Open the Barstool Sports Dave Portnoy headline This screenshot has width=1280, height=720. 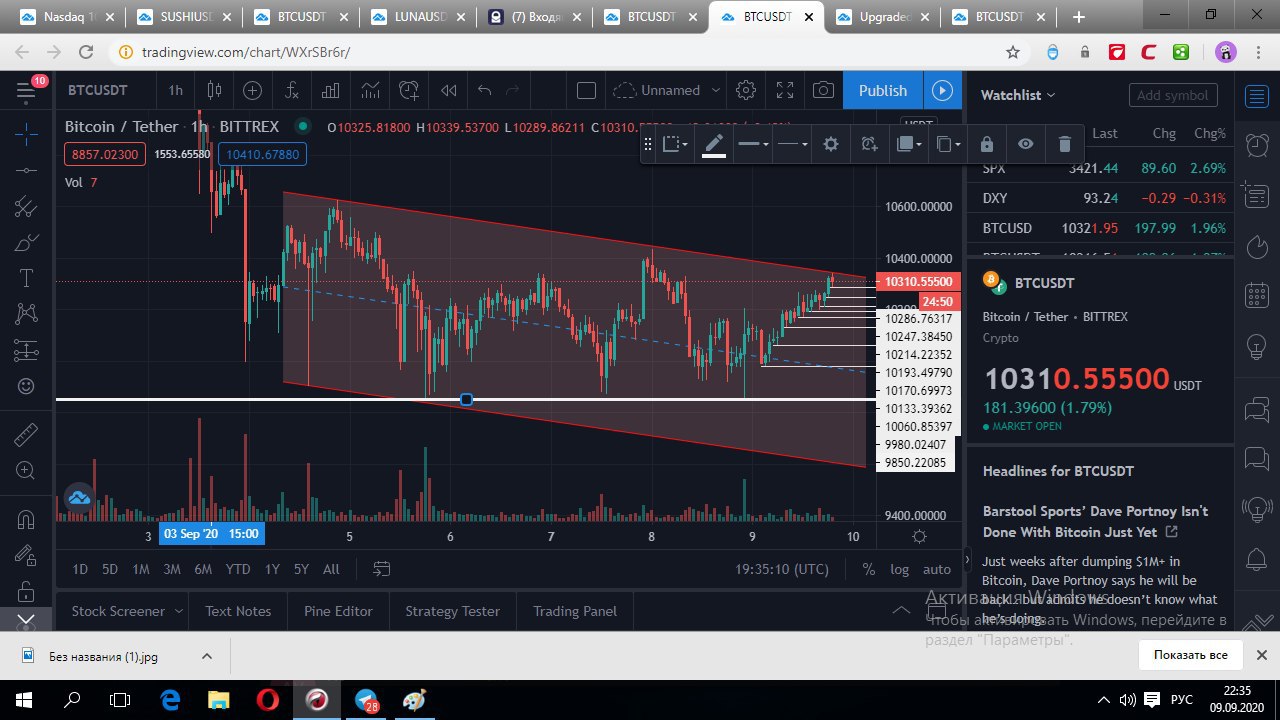coord(1095,521)
